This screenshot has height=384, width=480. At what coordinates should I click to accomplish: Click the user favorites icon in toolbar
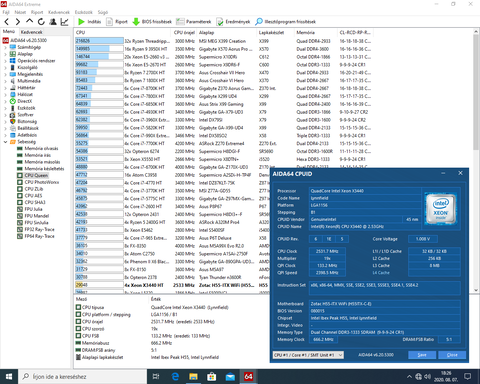click(x=53, y=22)
